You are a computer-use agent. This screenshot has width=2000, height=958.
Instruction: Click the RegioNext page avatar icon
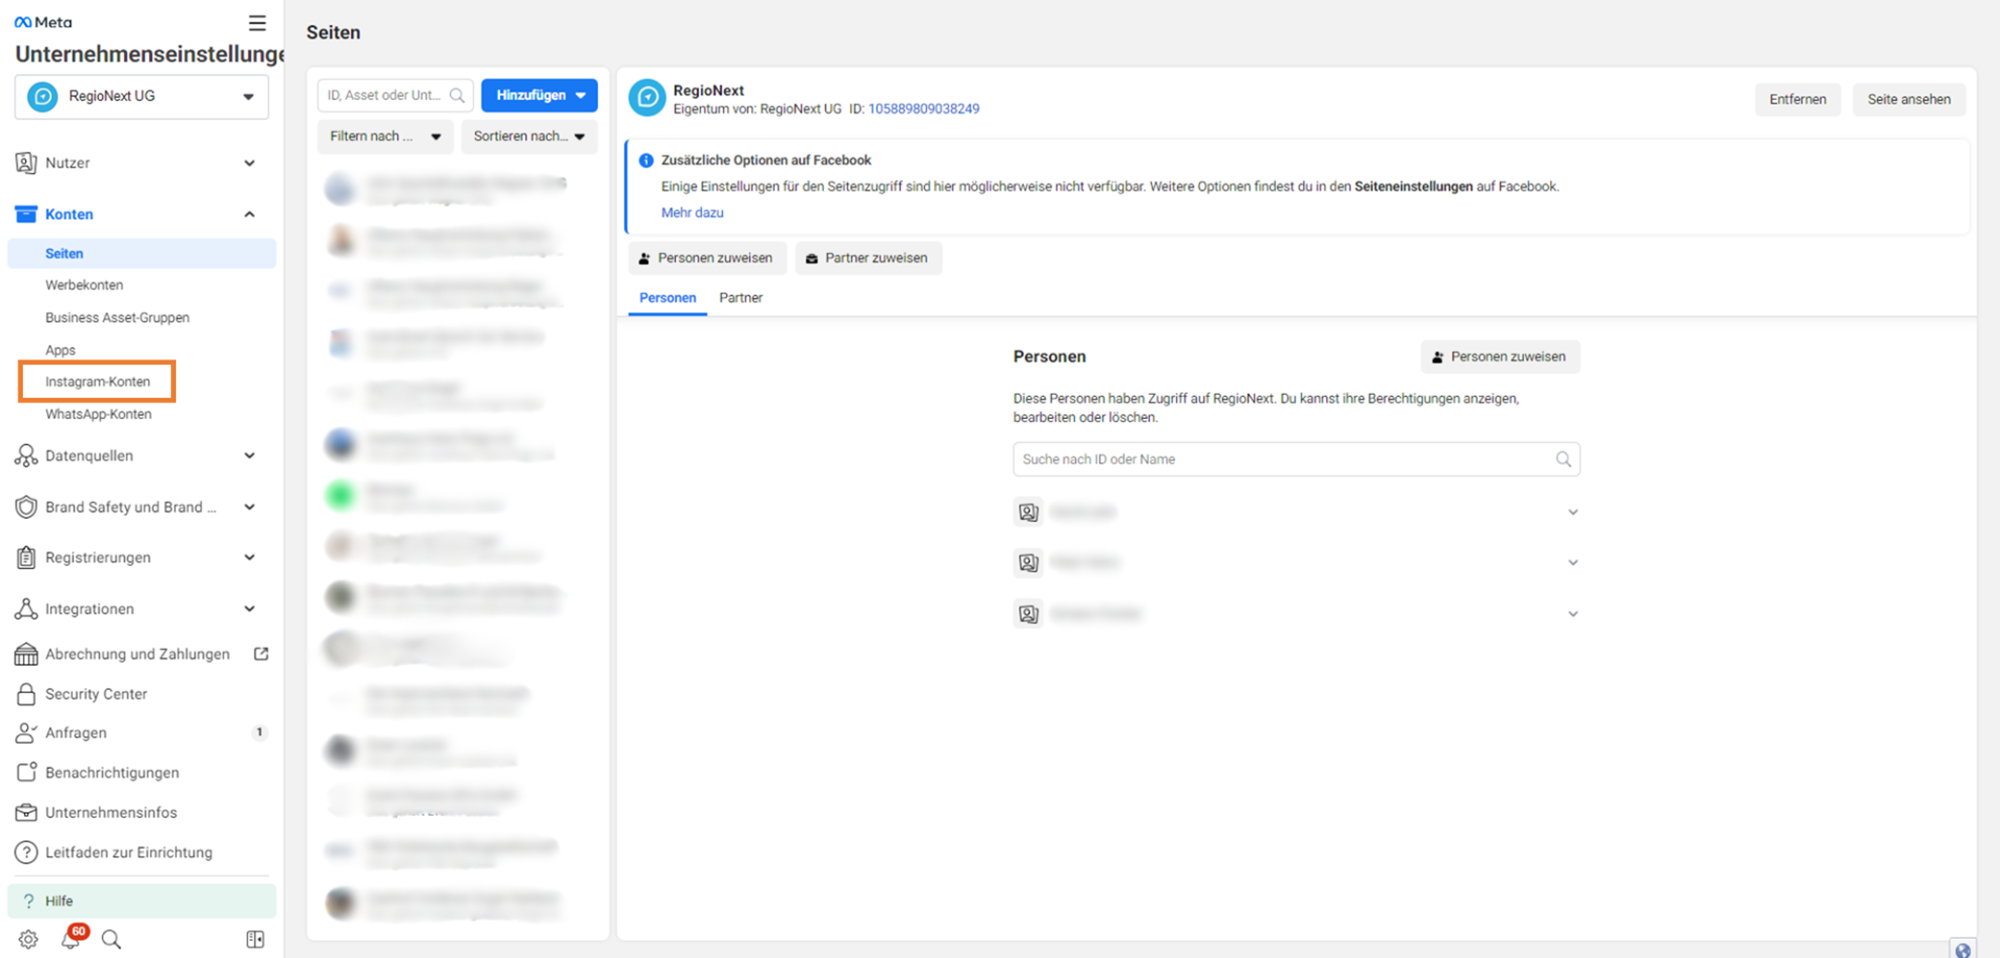[x=647, y=98]
